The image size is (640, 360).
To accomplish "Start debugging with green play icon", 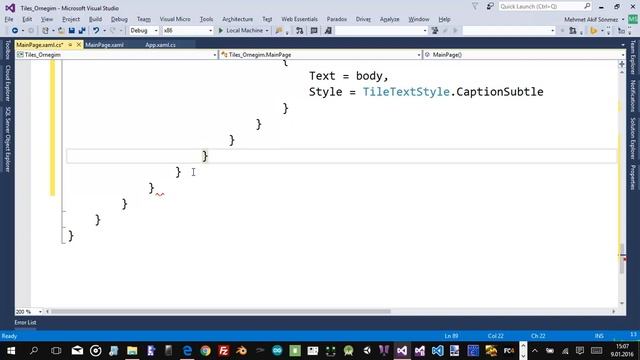I will click(221, 31).
